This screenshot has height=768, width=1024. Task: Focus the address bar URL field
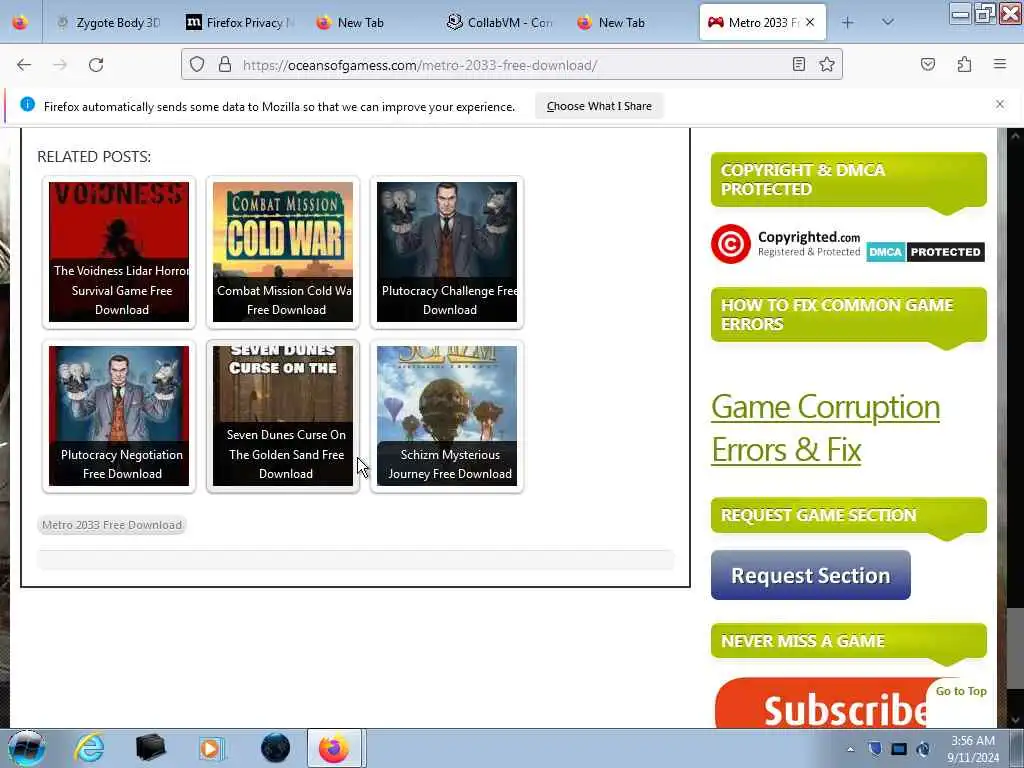(509, 65)
